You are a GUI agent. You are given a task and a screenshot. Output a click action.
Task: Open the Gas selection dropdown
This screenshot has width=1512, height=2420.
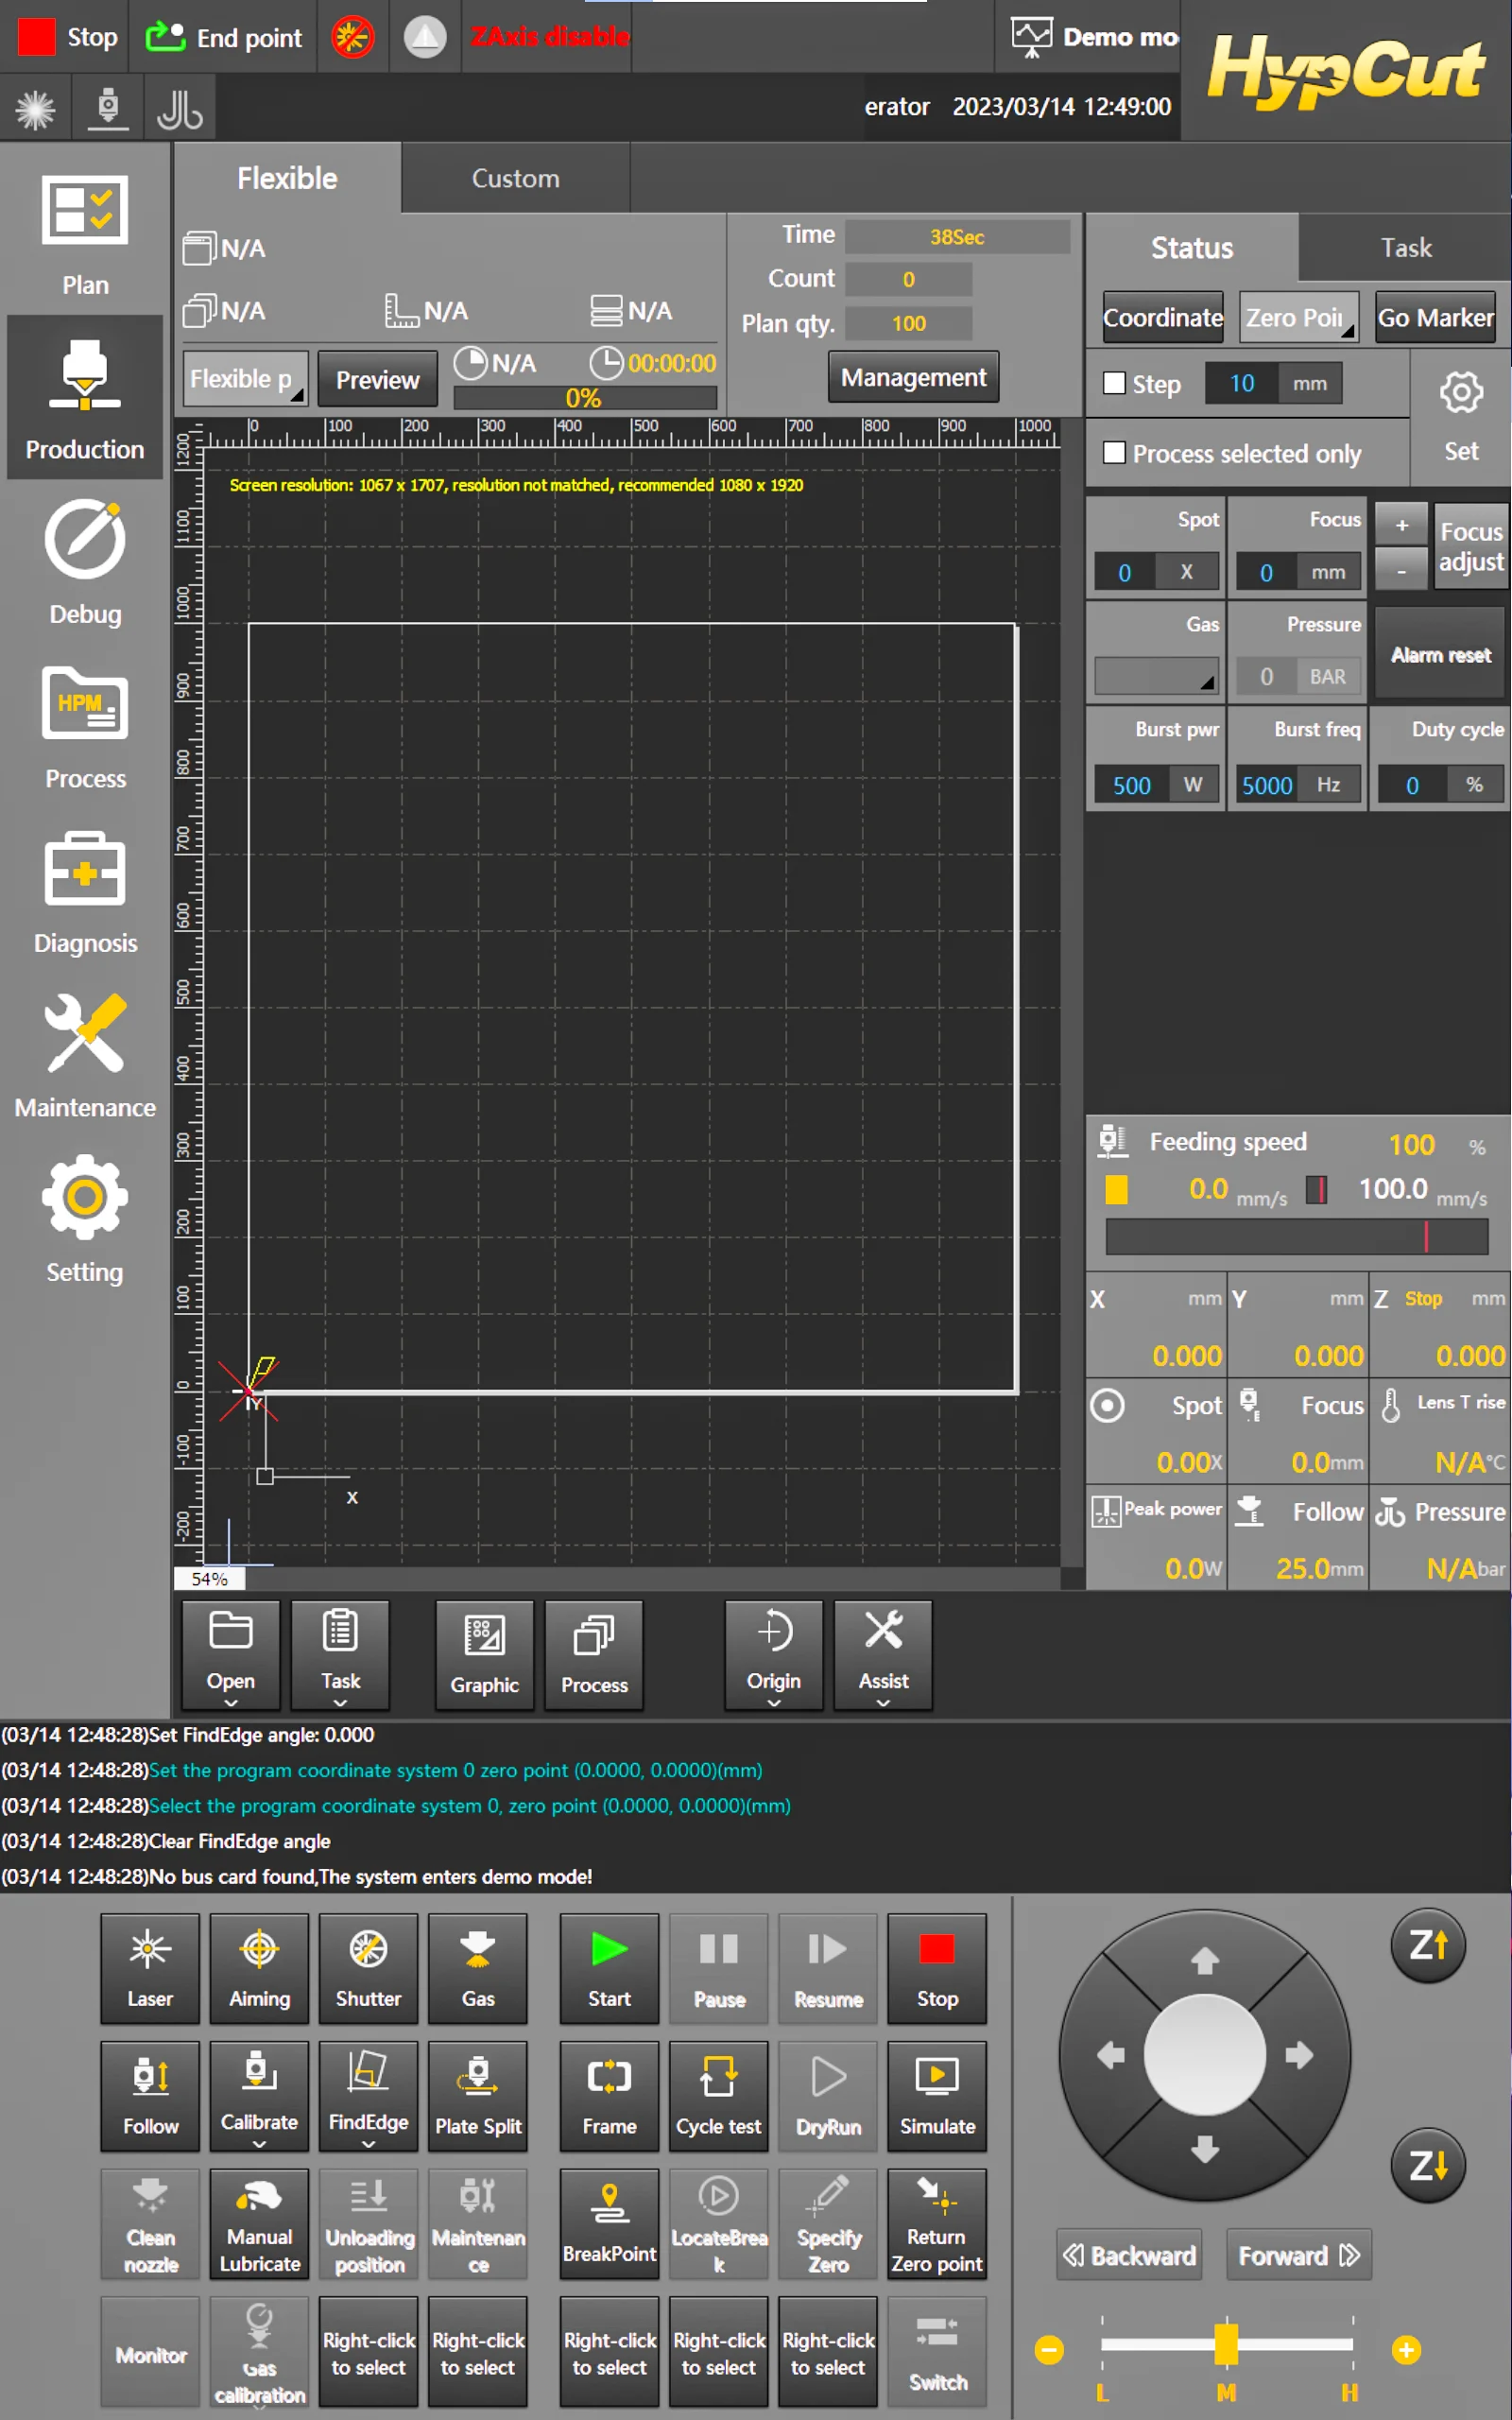(x=1155, y=676)
